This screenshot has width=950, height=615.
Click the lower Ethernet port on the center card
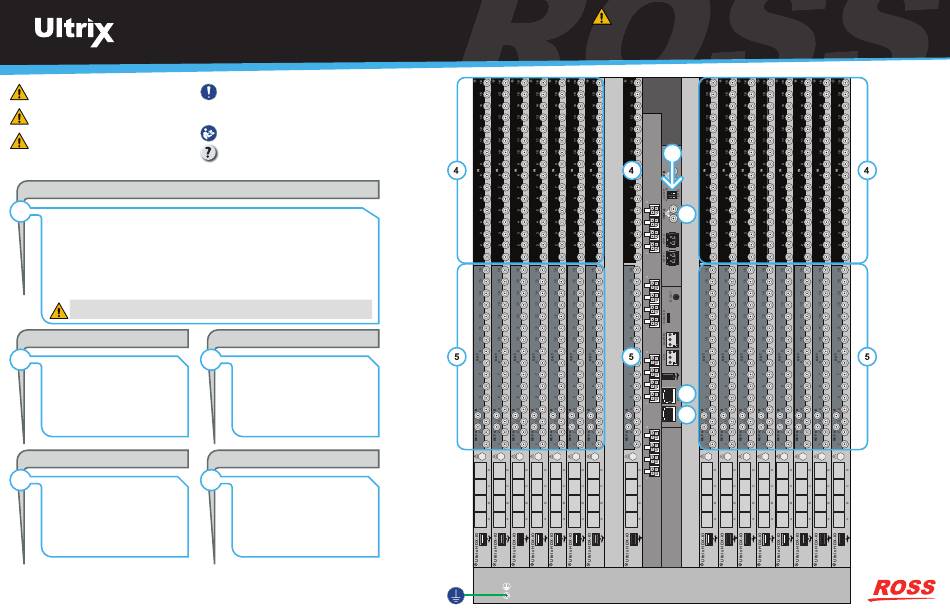669,415
